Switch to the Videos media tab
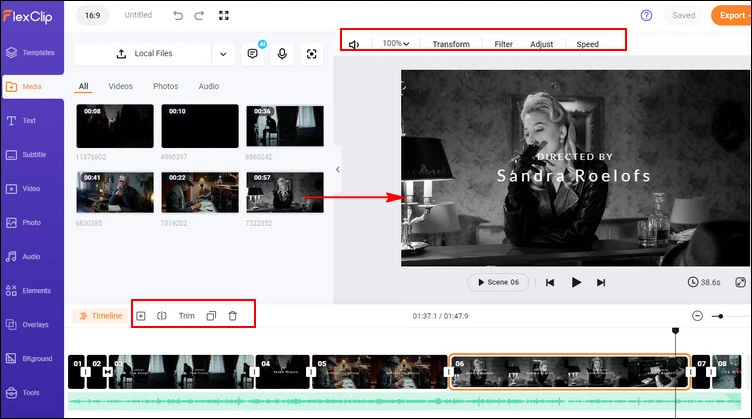752x419 pixels. point(120,86)
